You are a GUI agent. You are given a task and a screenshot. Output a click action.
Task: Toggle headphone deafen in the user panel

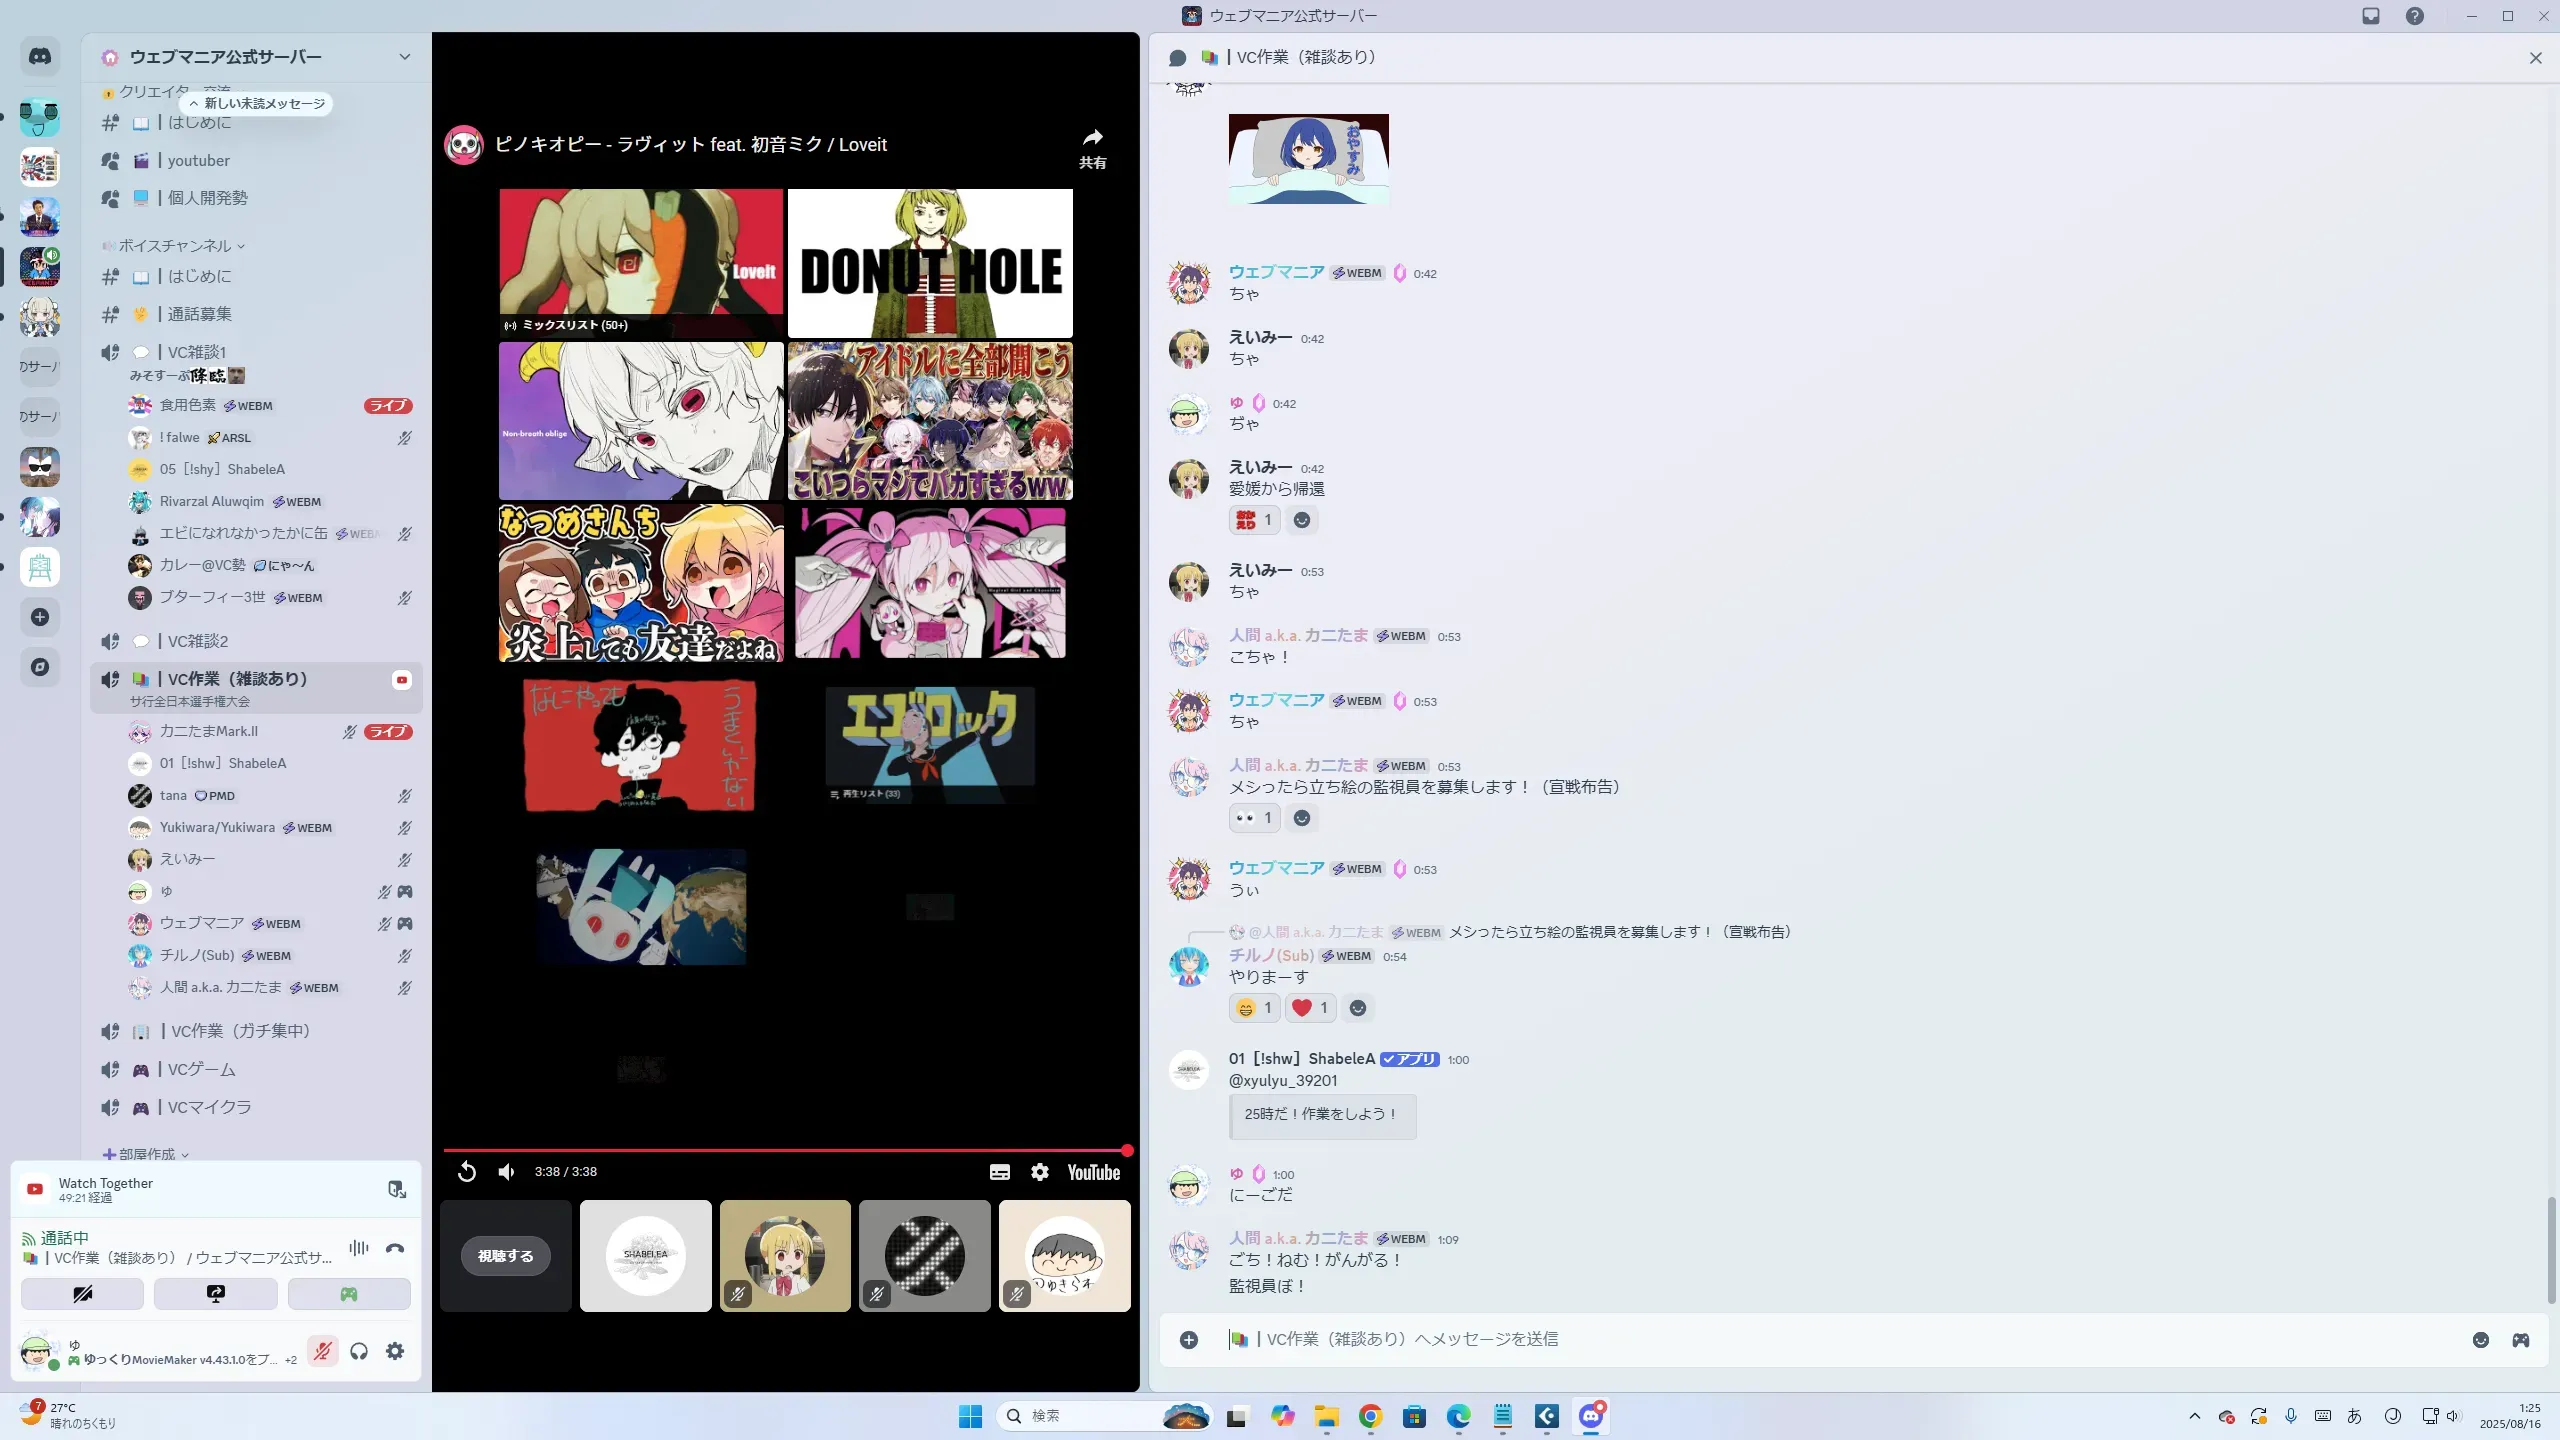359,1351
